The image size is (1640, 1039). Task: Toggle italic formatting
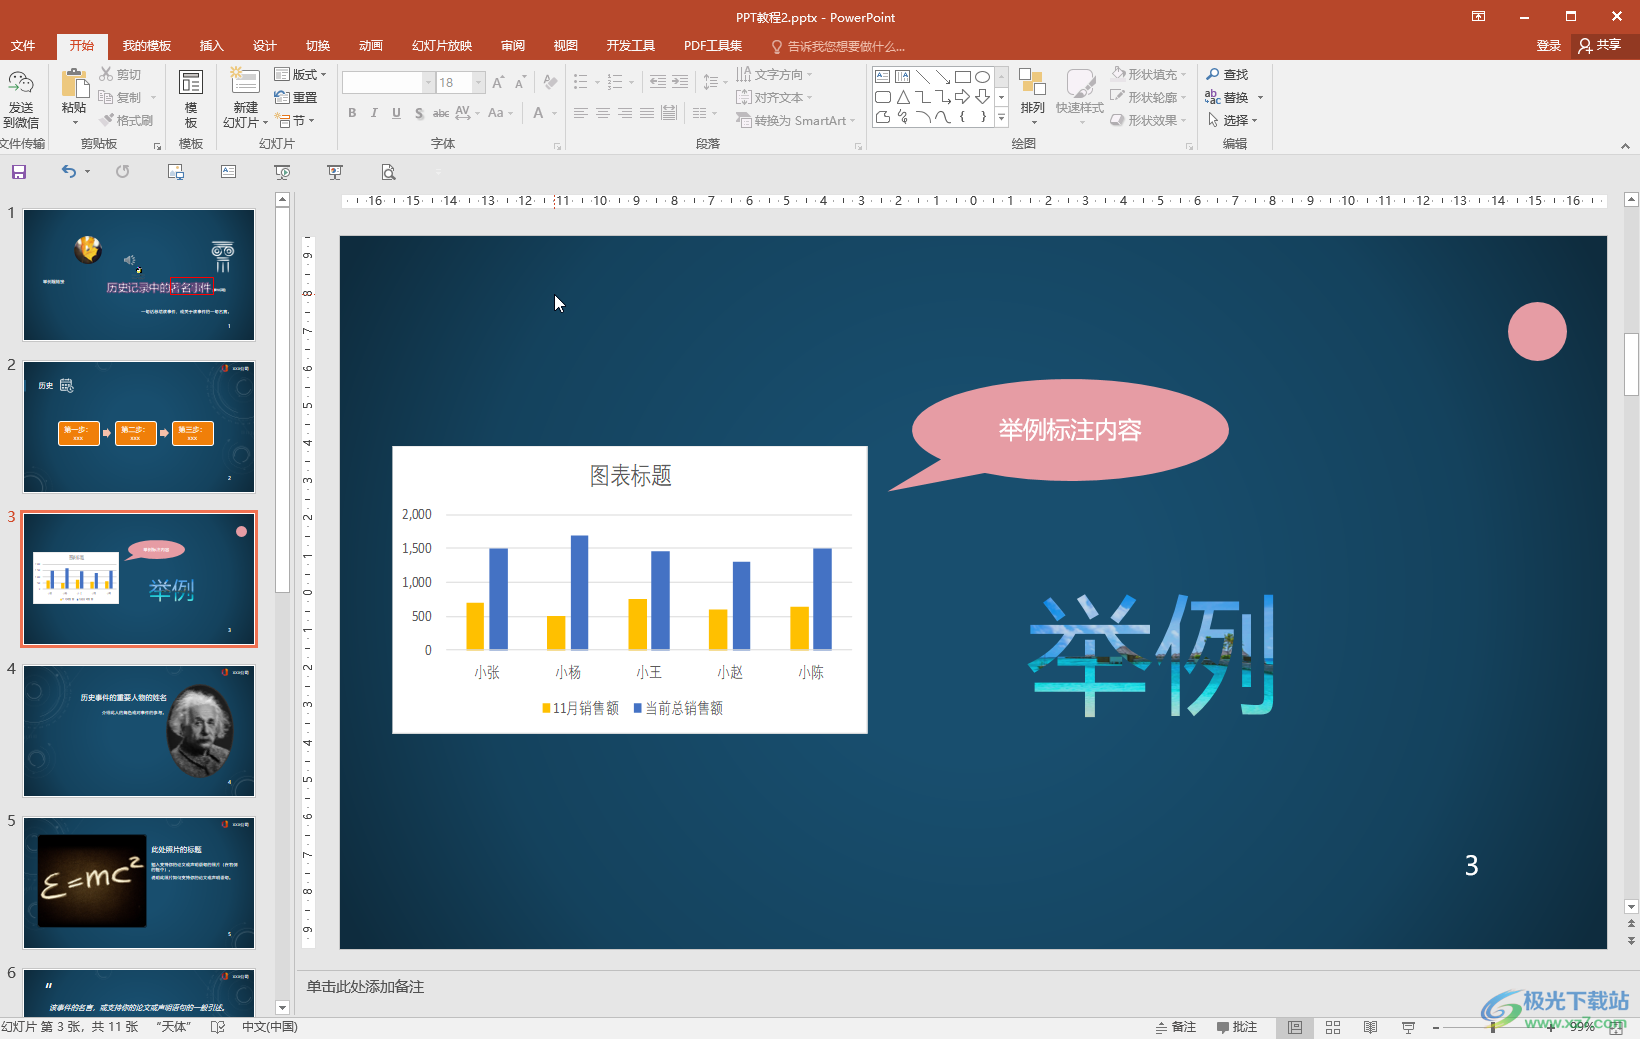pos(374,113)
